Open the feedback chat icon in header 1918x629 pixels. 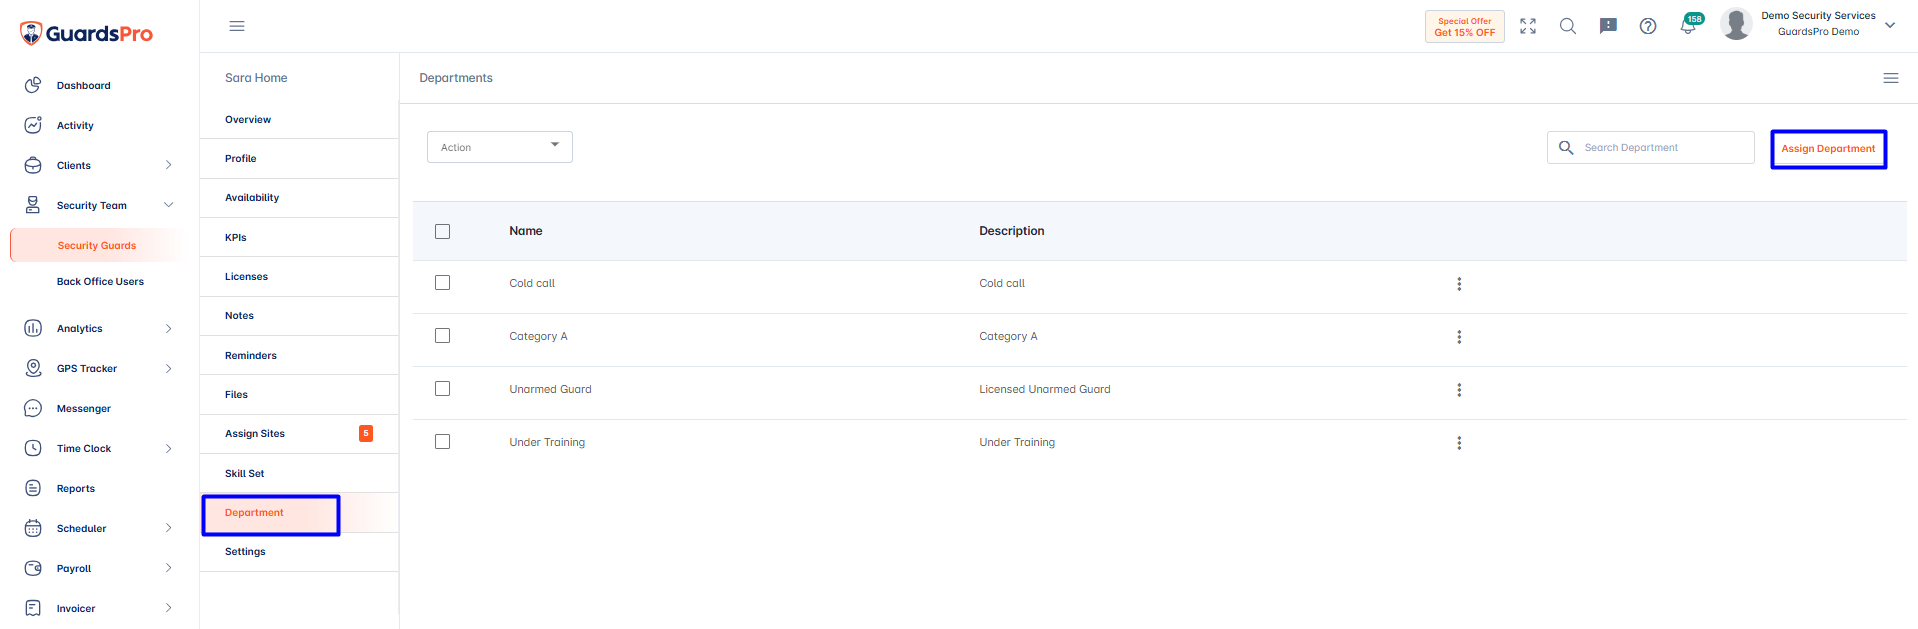1608,26
